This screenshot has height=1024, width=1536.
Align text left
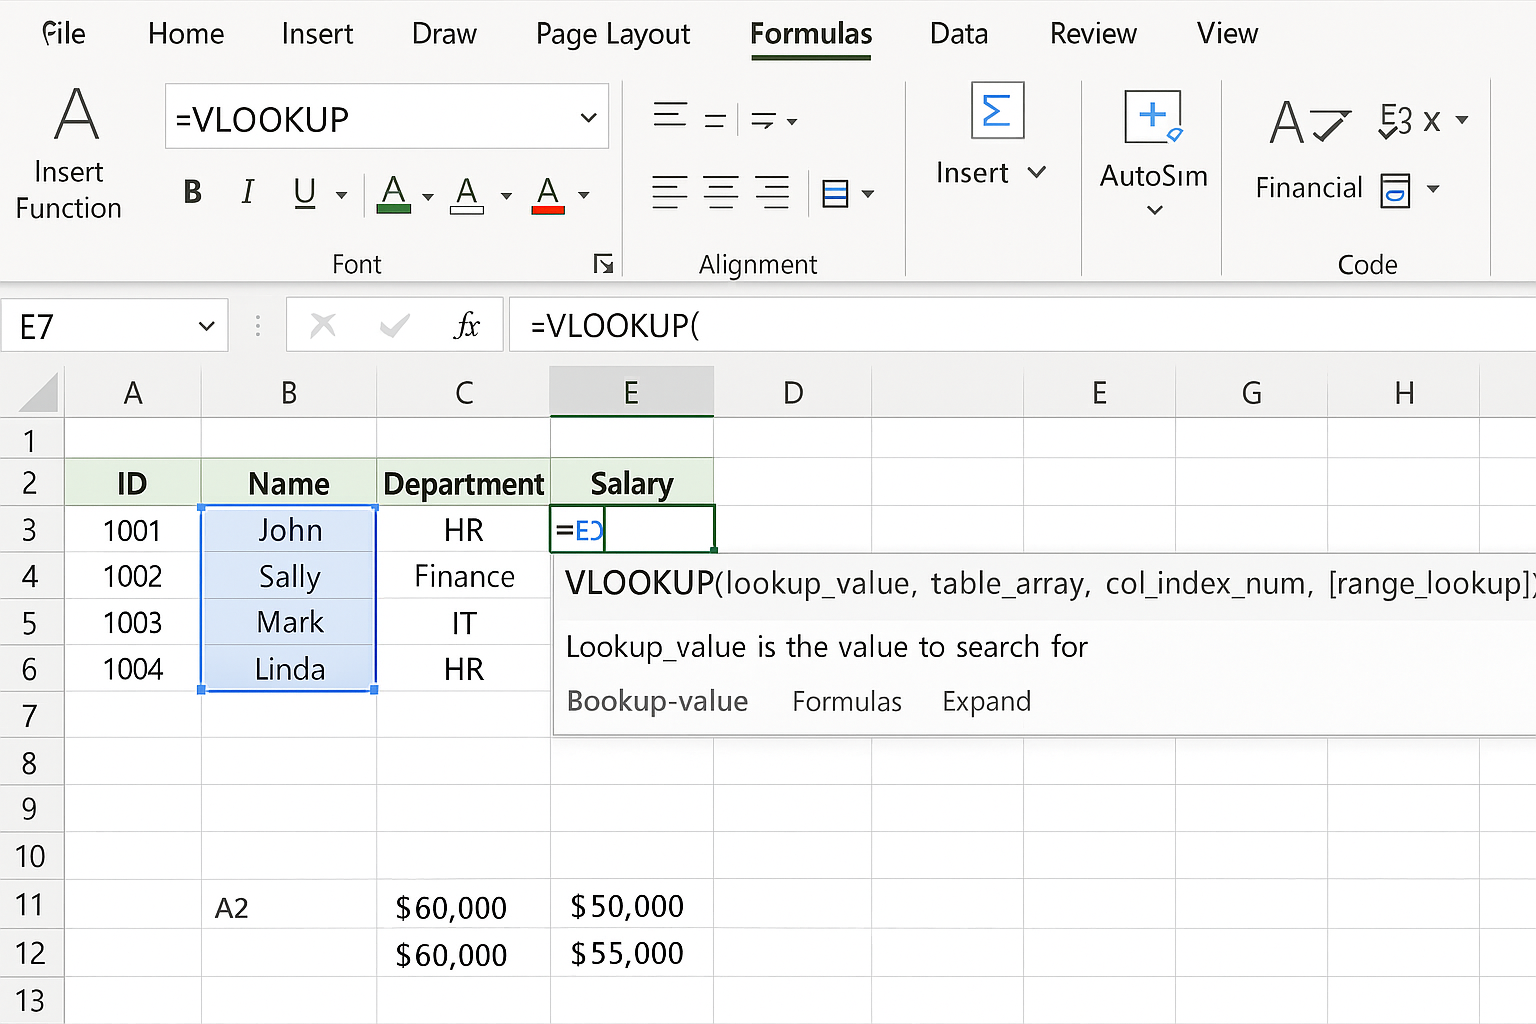click(x=669, y=192)
